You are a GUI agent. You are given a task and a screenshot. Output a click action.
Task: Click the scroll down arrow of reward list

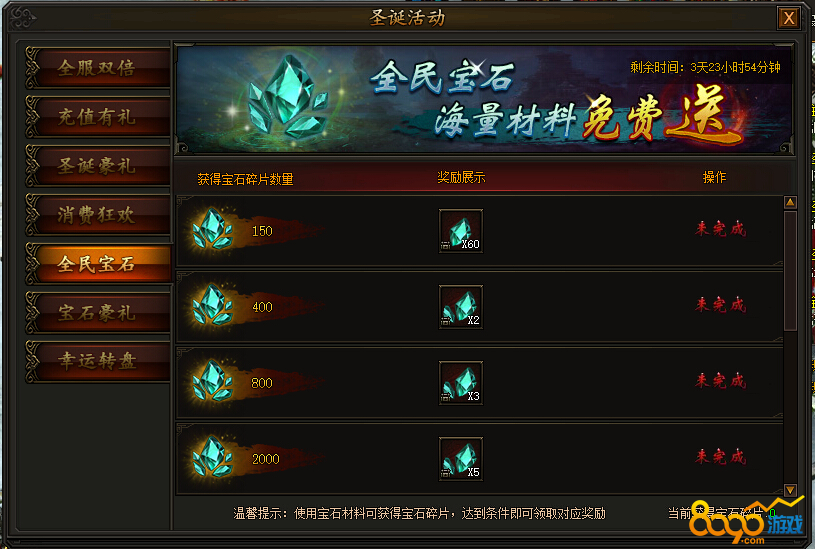[790, 490]
